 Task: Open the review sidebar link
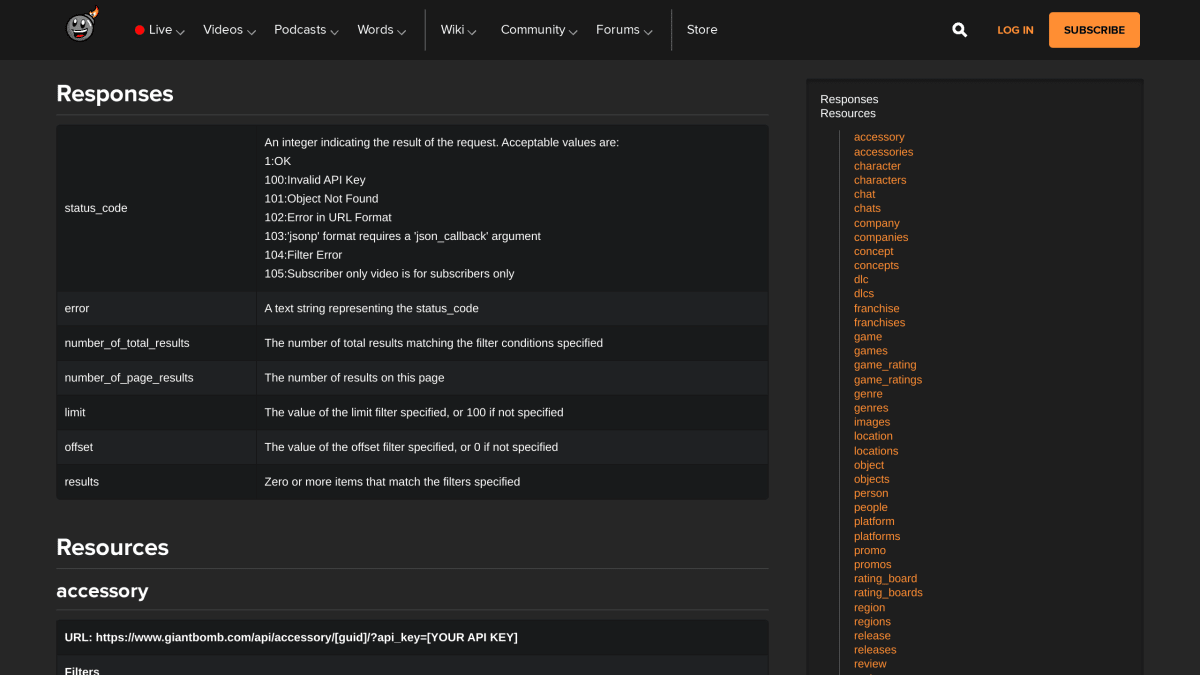click(x=870, y=663)
